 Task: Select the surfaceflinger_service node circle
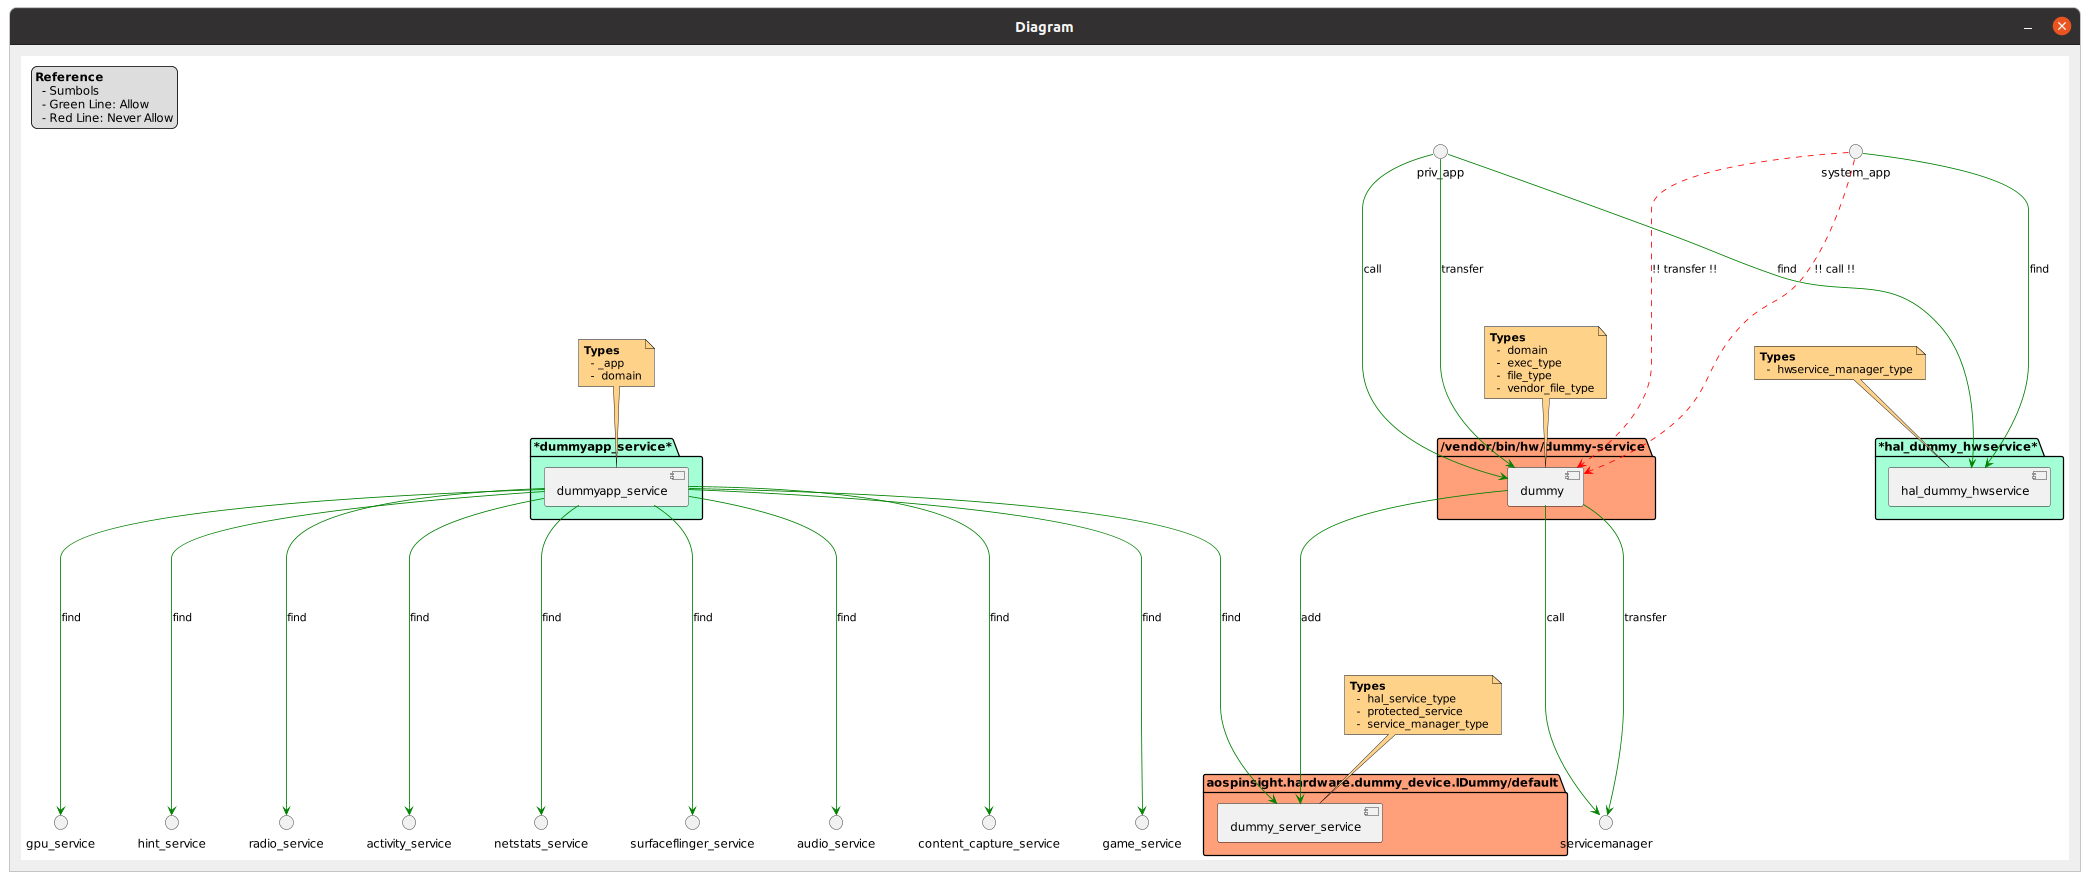tap(692, 822)
